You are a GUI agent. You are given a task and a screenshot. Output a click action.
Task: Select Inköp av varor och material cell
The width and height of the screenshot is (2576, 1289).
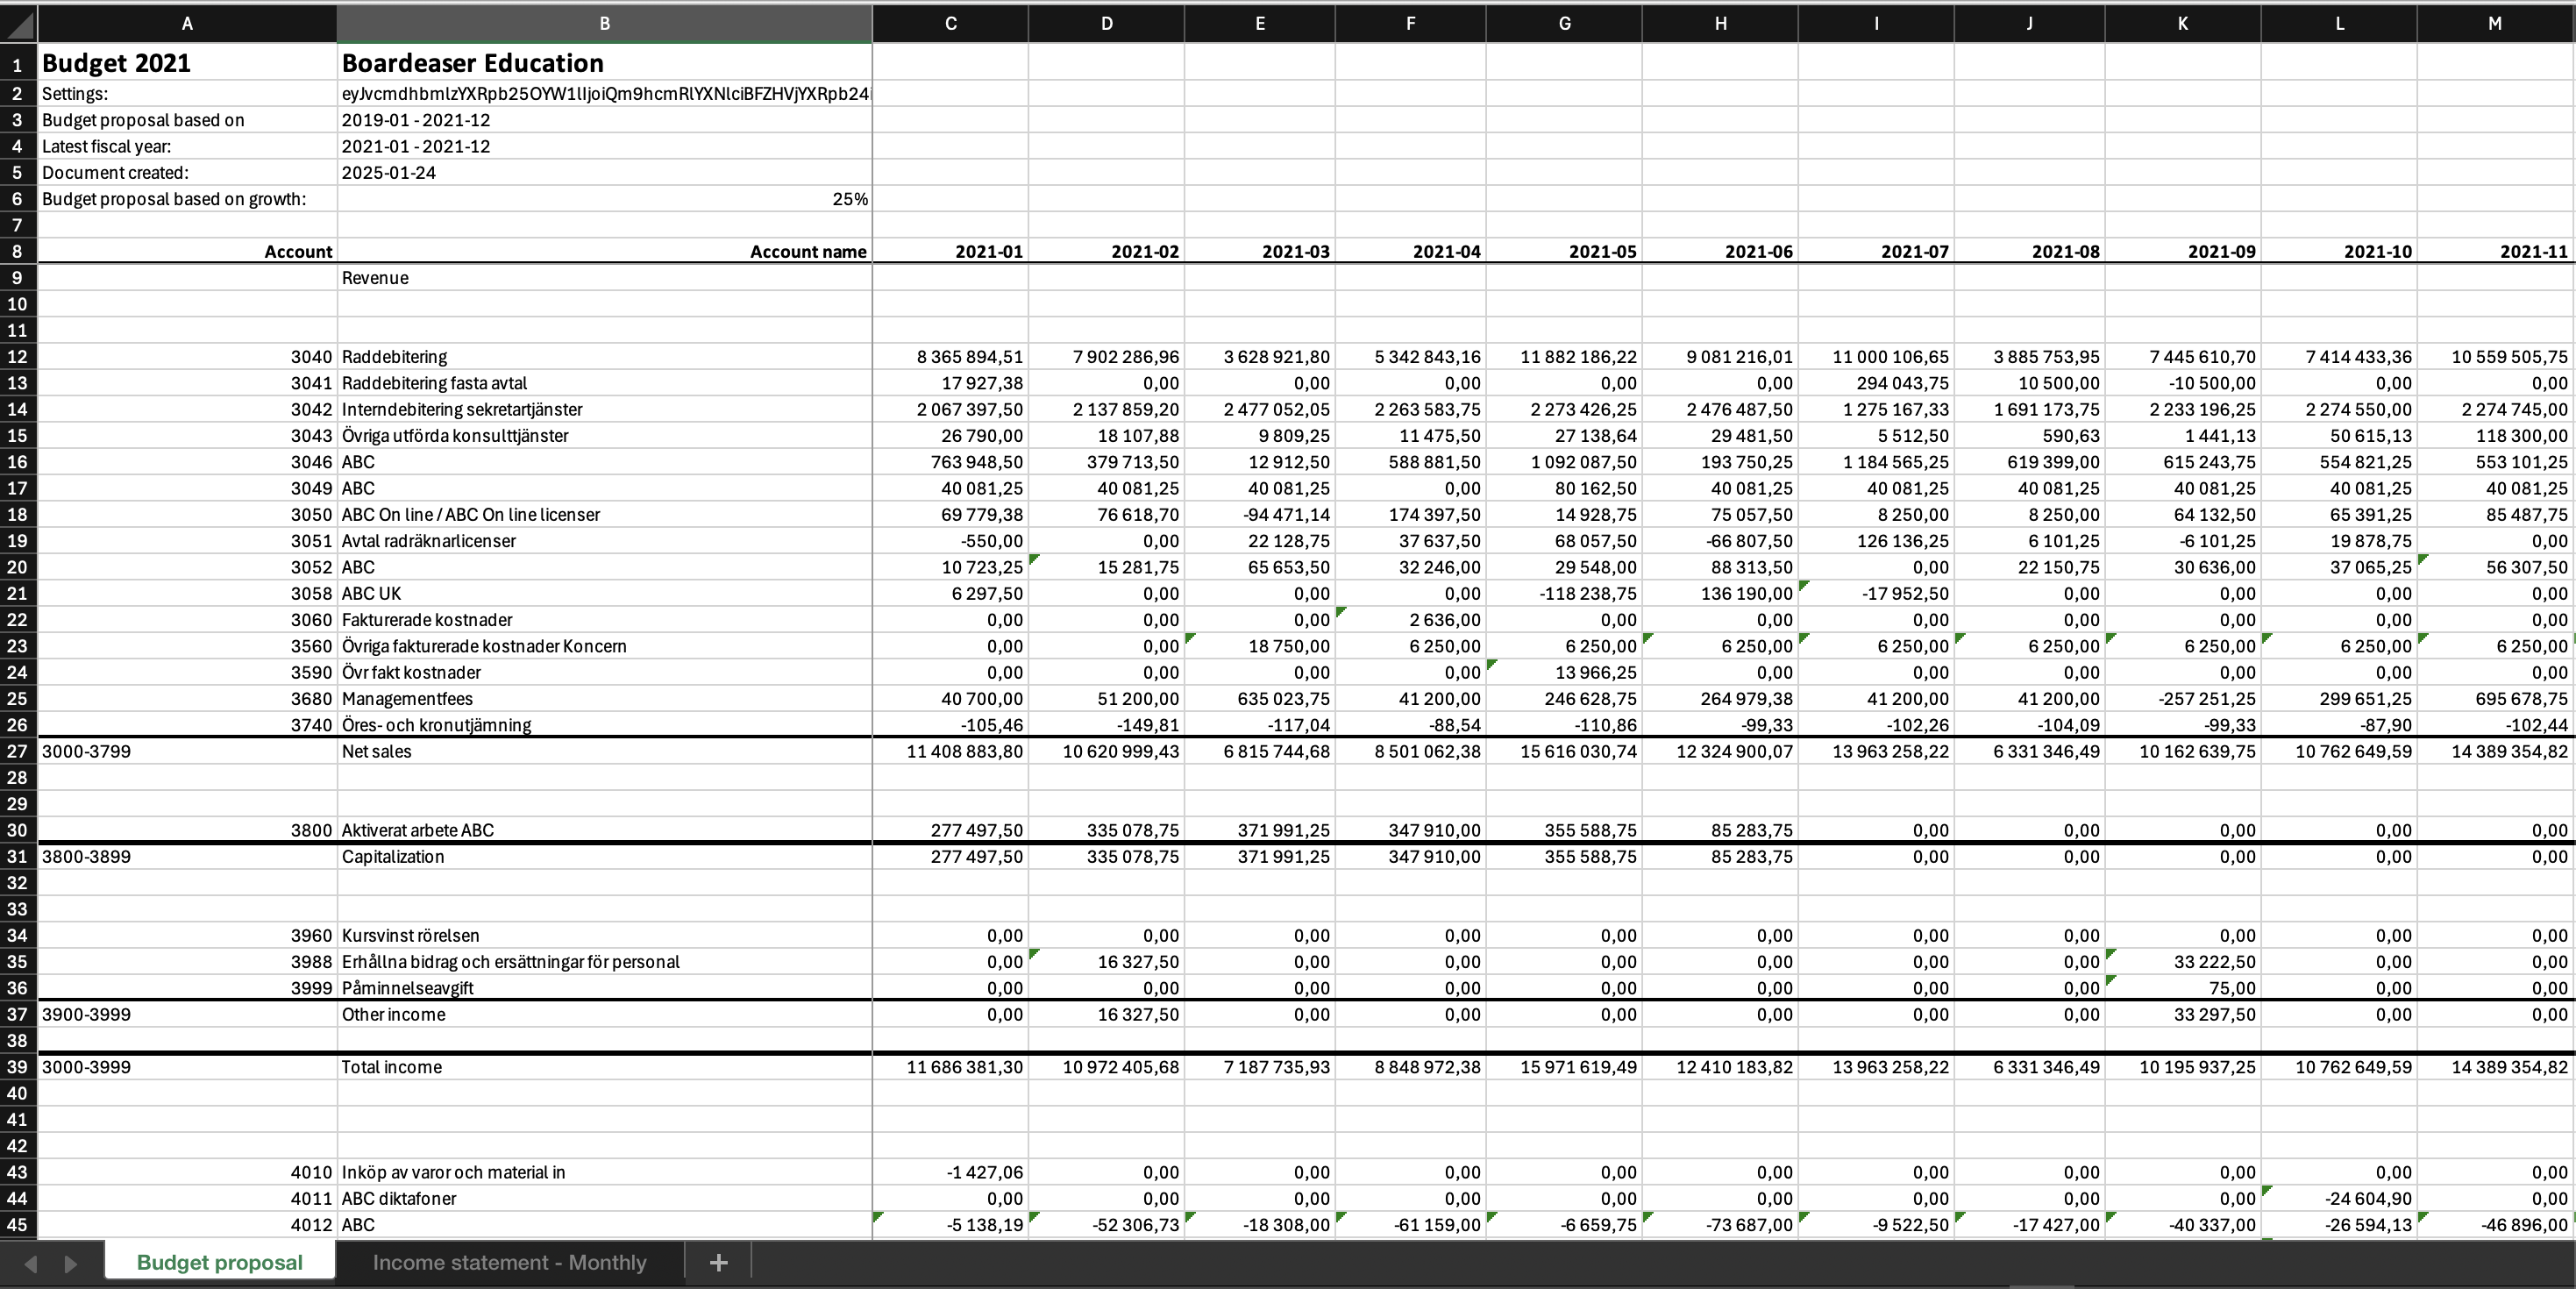[604, 1172]
